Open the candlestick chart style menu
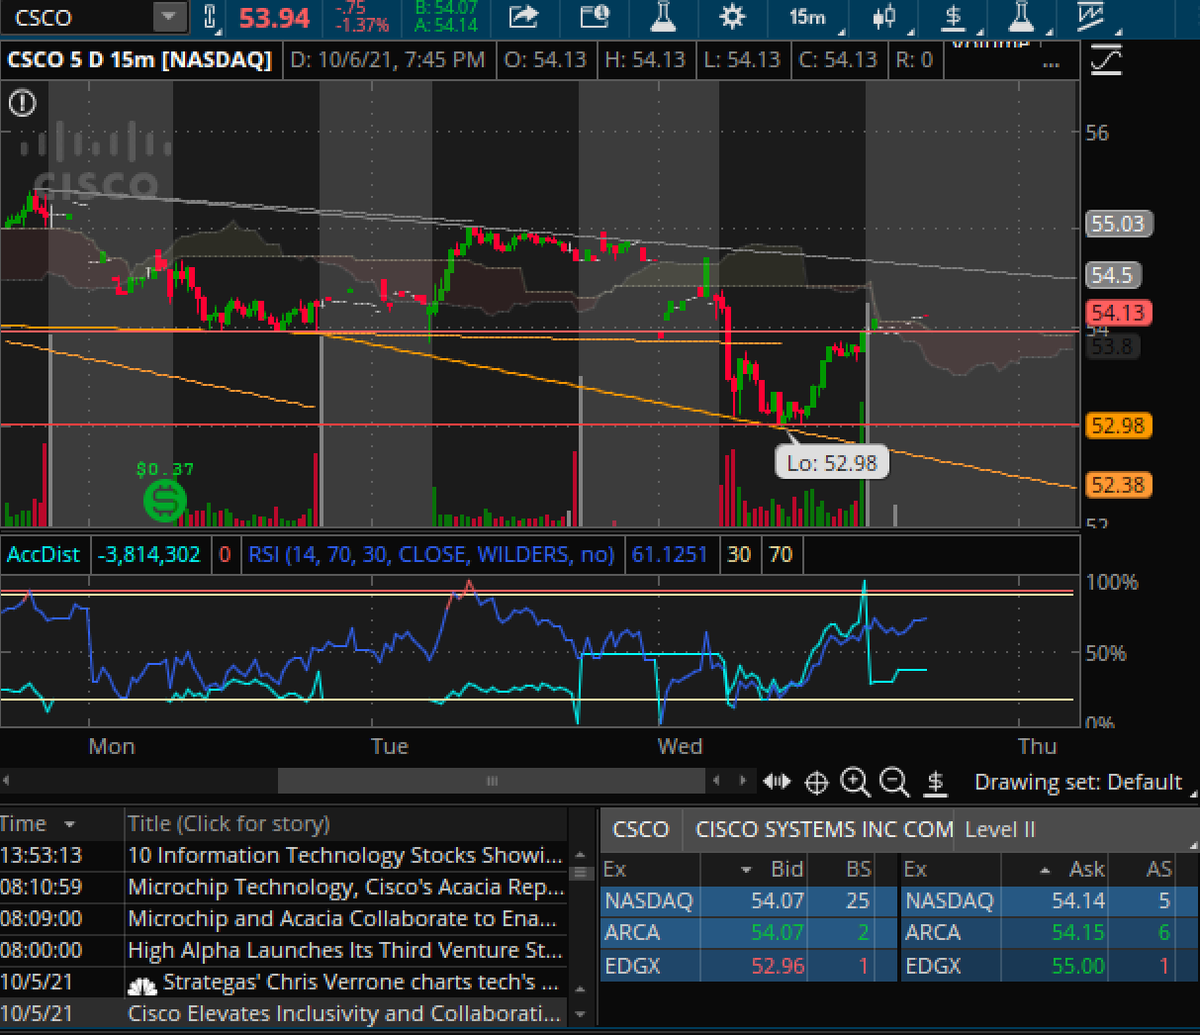1200x1035 pixels. tap(882, 17)
